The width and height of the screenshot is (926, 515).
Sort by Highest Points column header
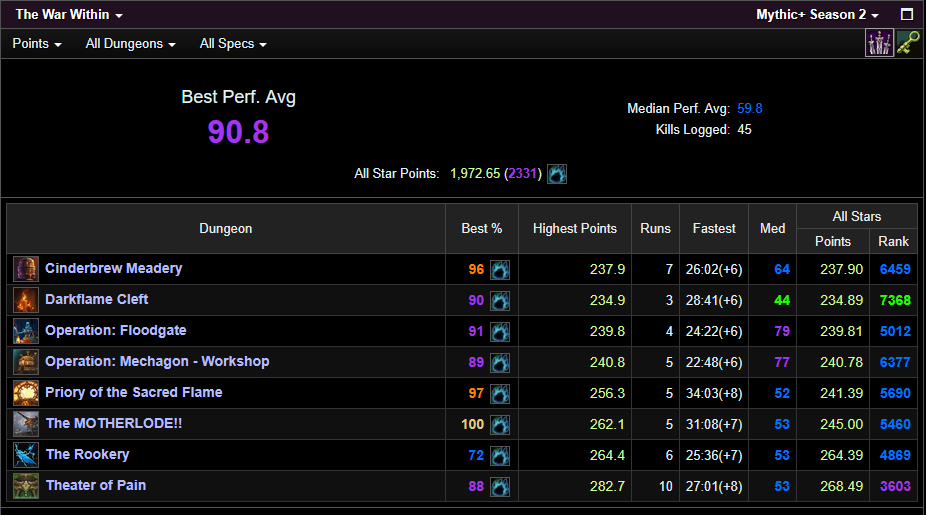575,229
